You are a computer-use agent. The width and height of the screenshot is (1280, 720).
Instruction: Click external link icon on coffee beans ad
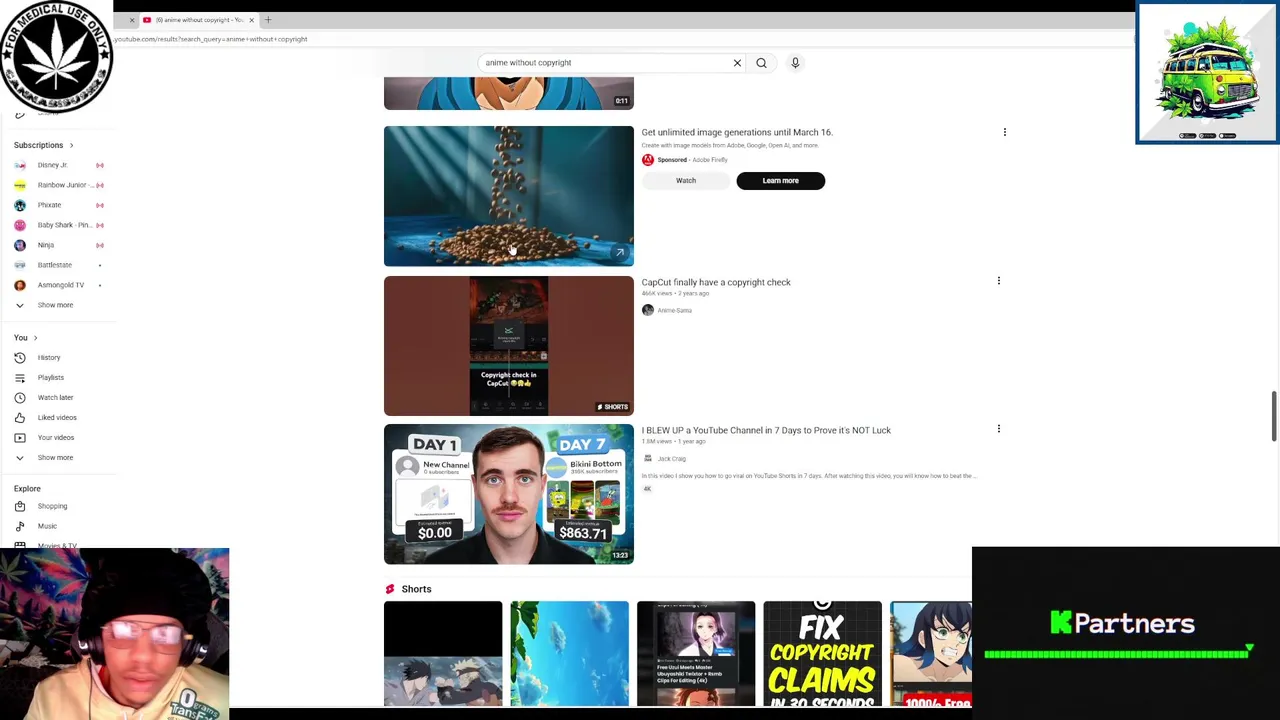pyautogui.click(x=620, y=253)
